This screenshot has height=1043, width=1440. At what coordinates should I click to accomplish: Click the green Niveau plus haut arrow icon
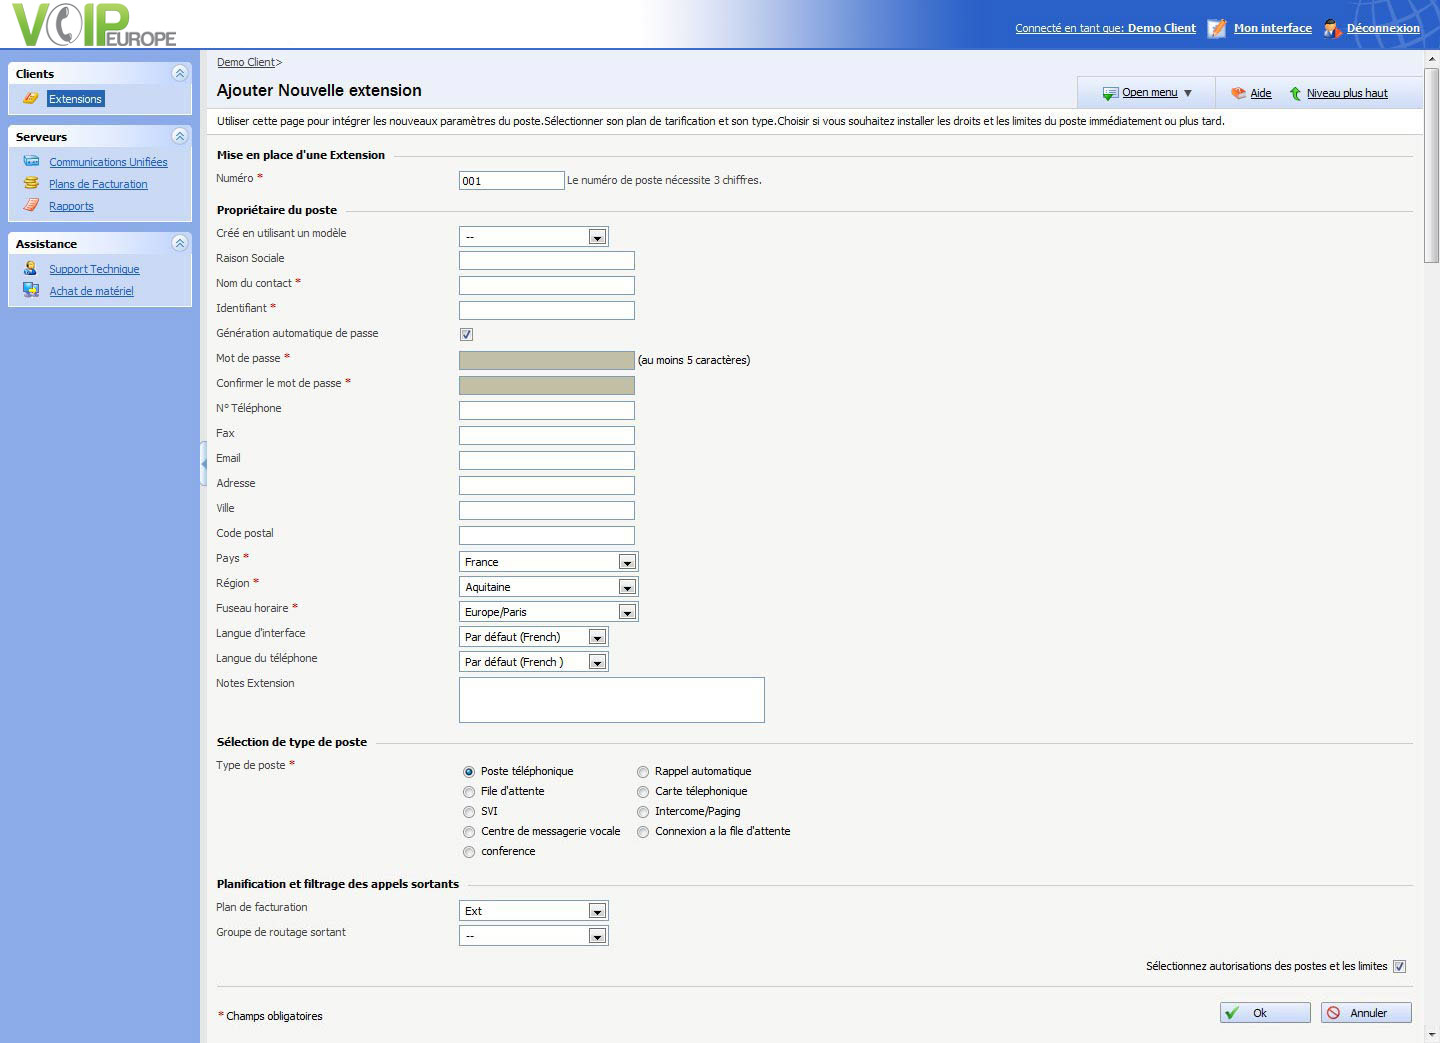(x=1295, y=93)
